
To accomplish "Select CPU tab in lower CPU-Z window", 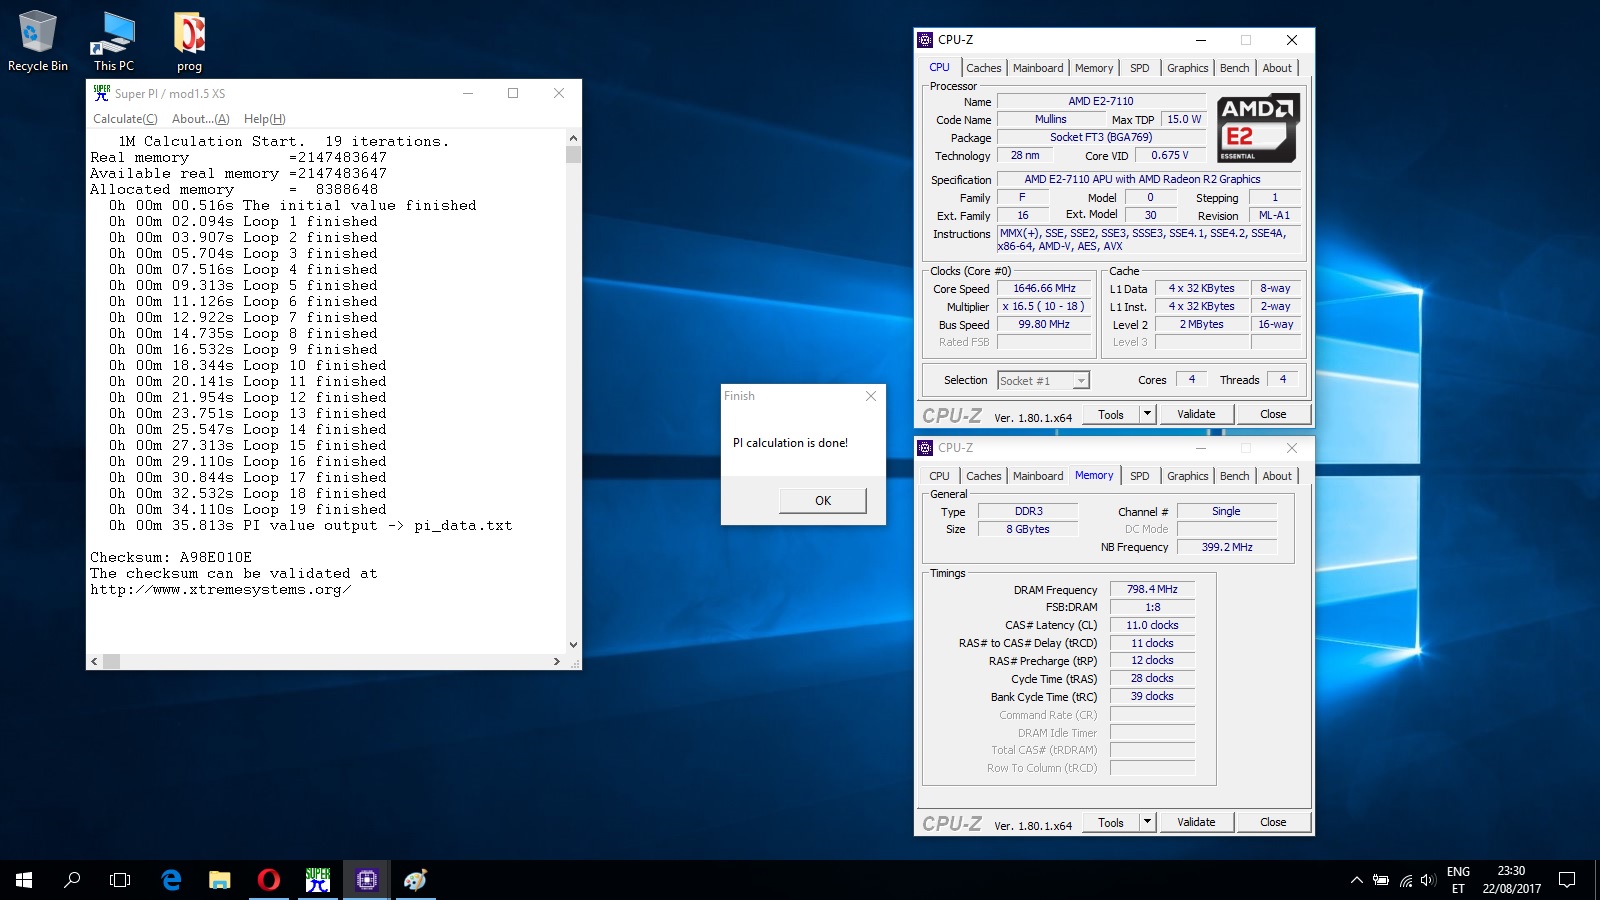I will [939, 476].
